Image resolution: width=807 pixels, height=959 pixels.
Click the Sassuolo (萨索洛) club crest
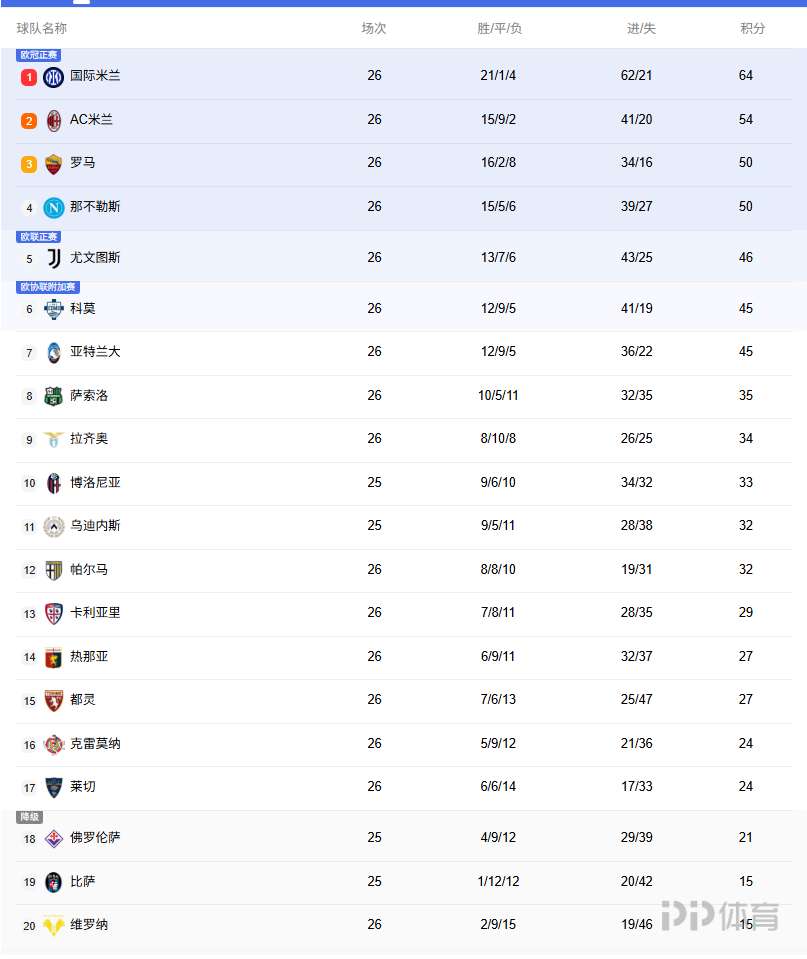(x=54, y=396)
